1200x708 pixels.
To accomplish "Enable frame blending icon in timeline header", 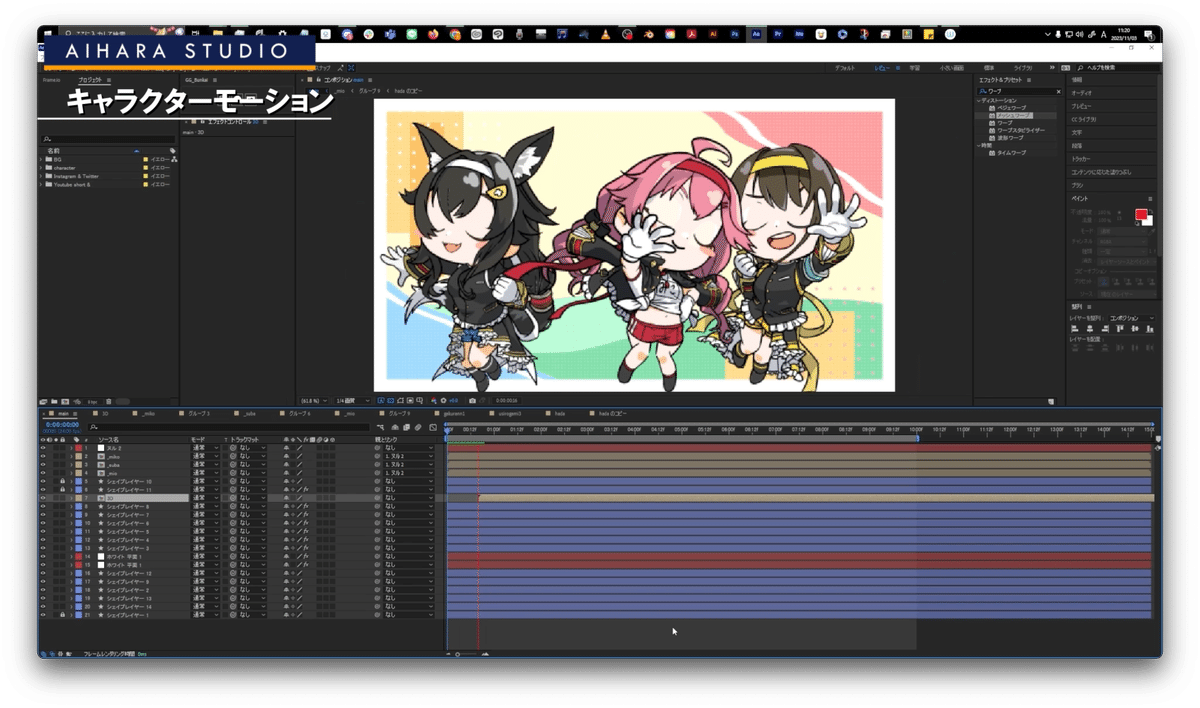I will pos(407,427).
